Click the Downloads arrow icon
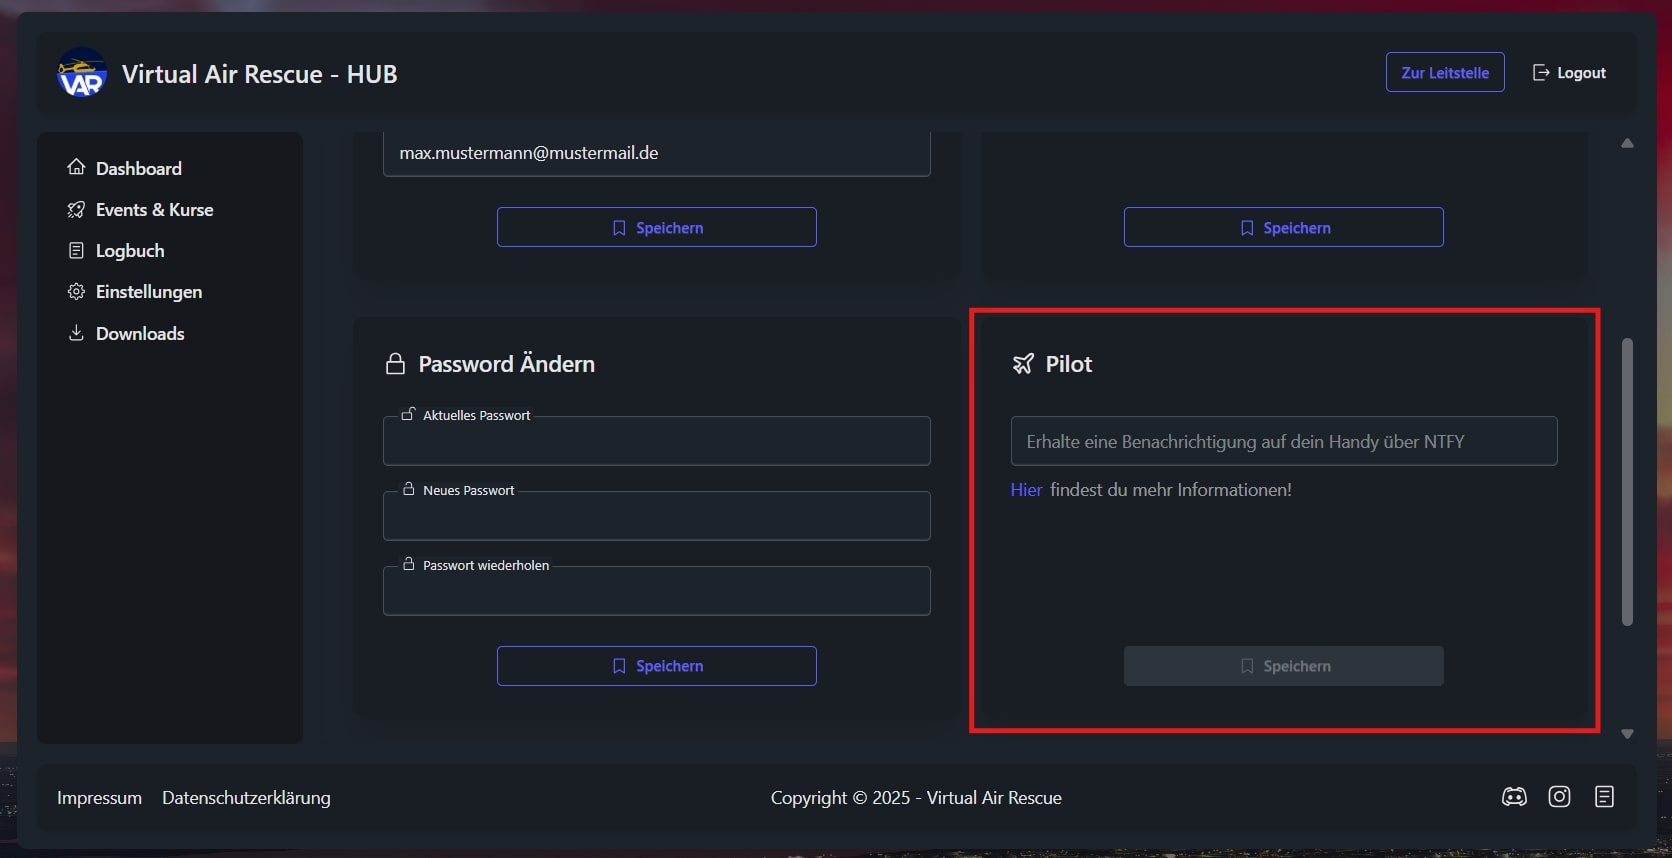1672x858 pixels. pos(76,333)
